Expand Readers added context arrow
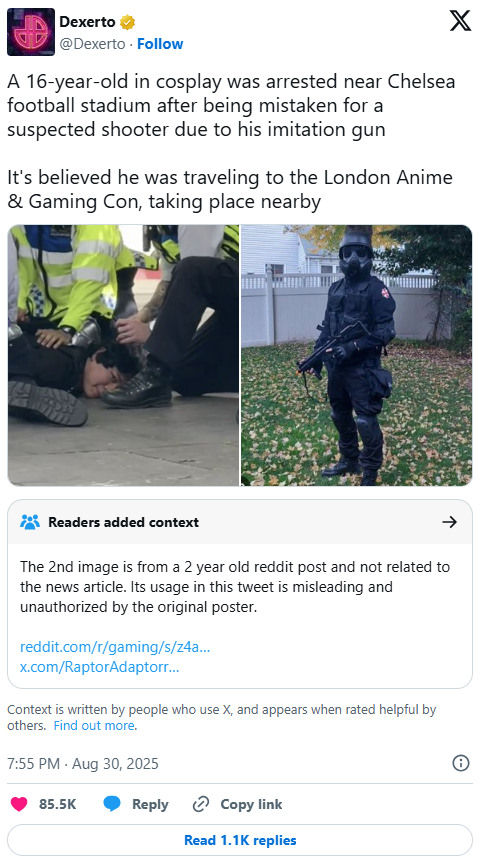Viewport: 485px width, 867px height. coord(450,522)
